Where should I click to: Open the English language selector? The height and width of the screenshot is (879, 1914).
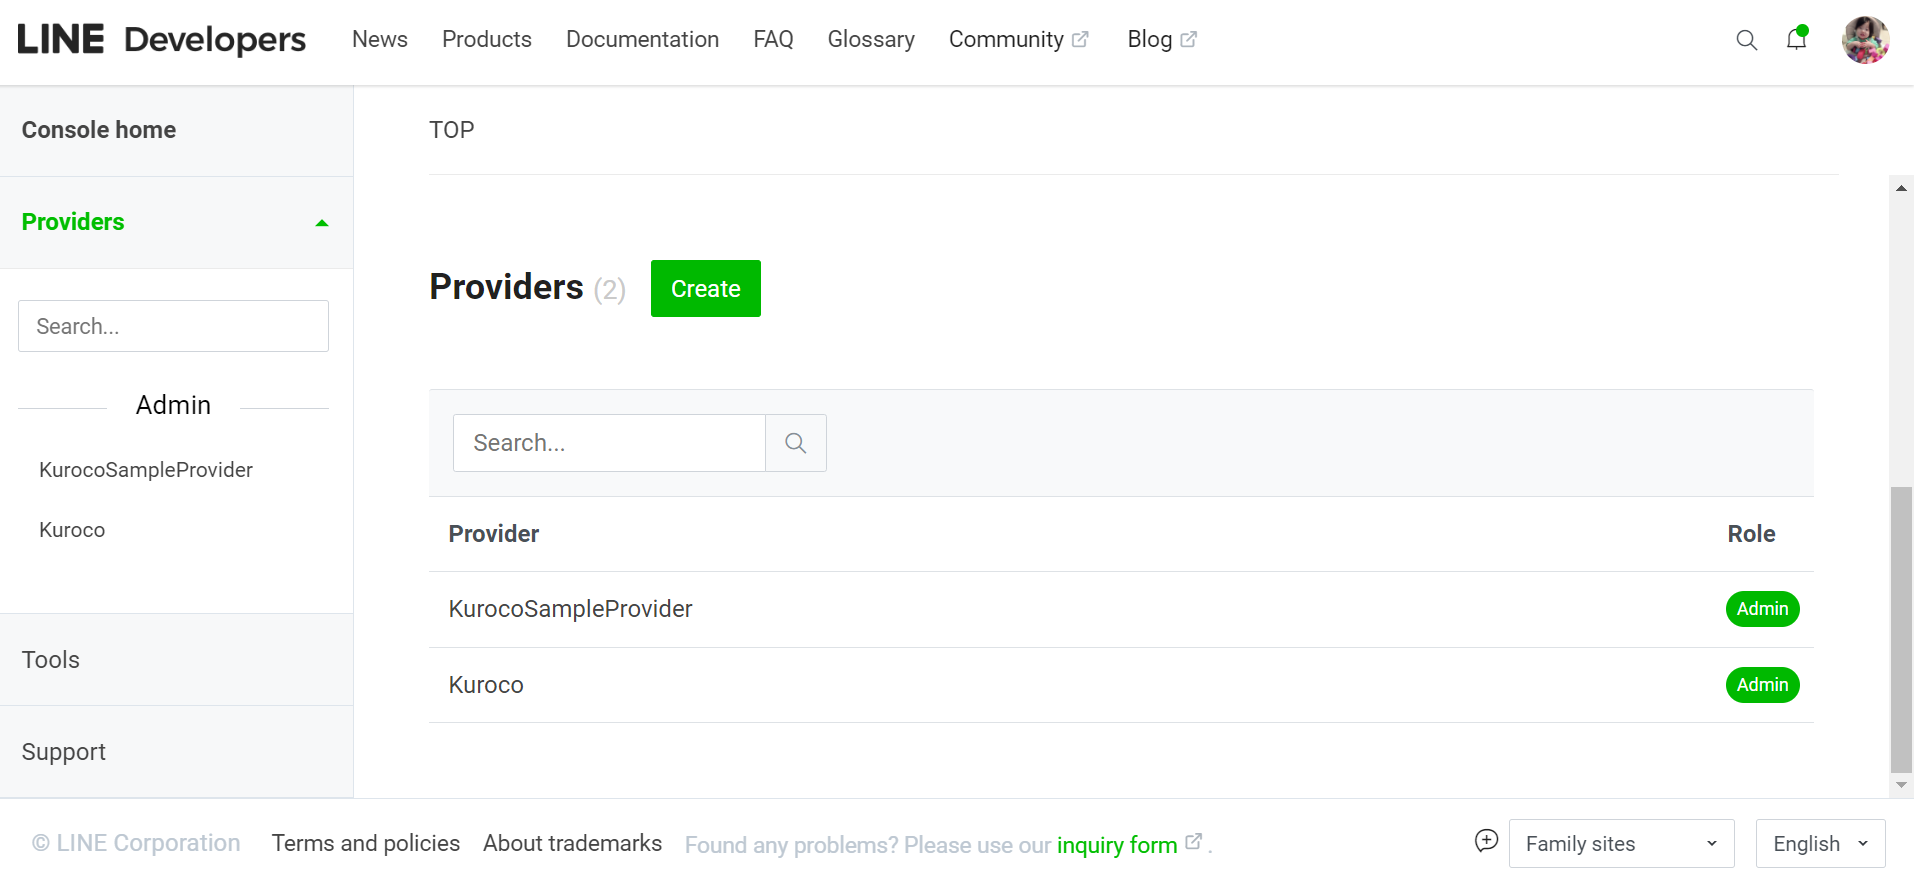[x=1819, y=843]
